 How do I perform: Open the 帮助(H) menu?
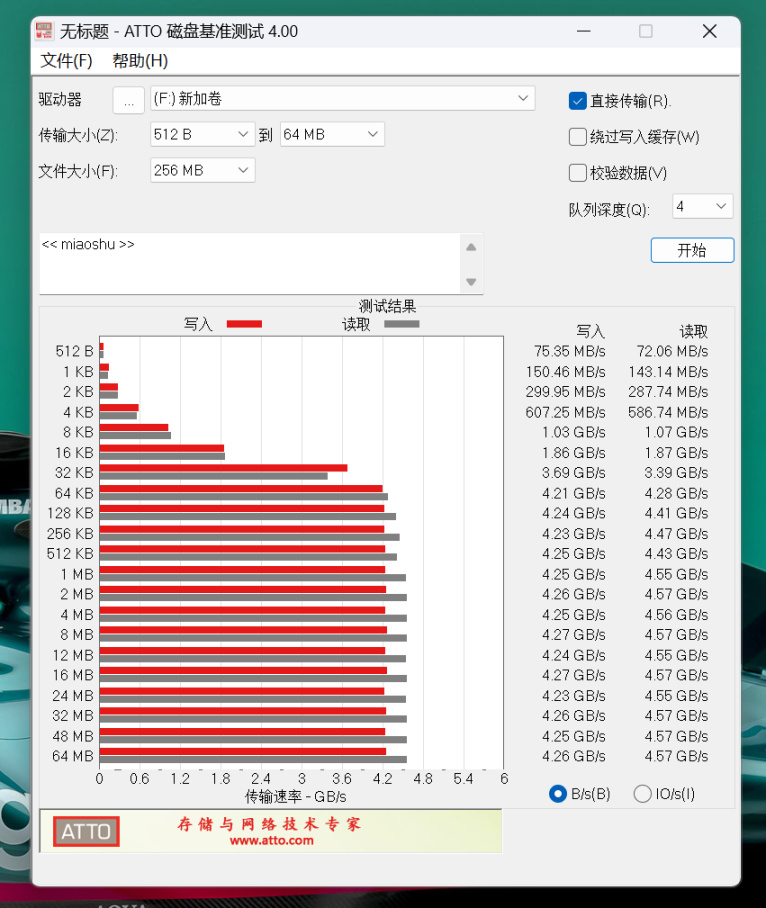(x=140, y=61)
